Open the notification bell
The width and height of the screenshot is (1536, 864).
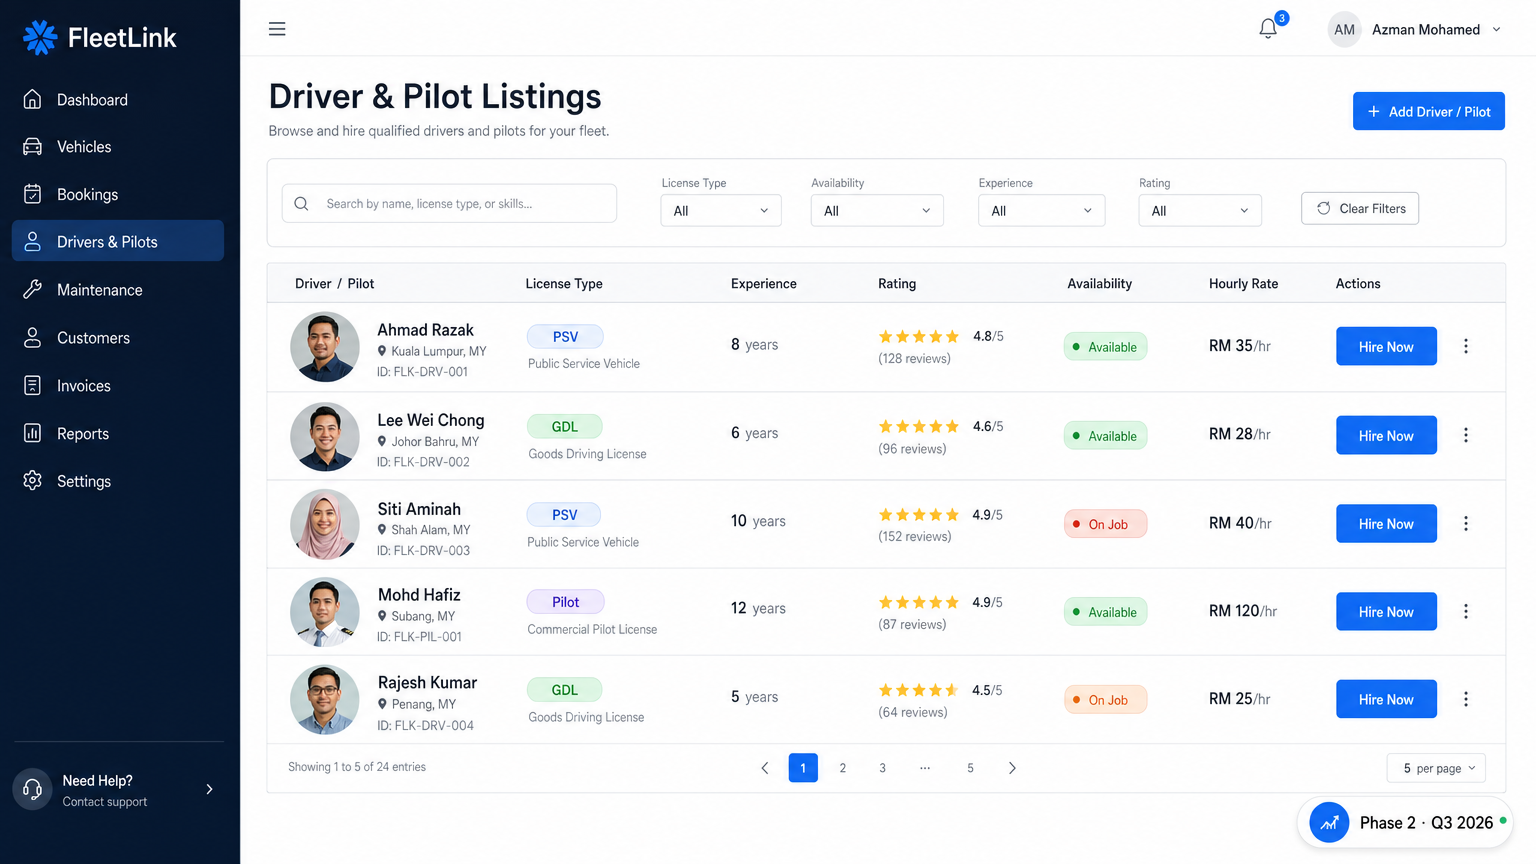tap(1267, 29)
